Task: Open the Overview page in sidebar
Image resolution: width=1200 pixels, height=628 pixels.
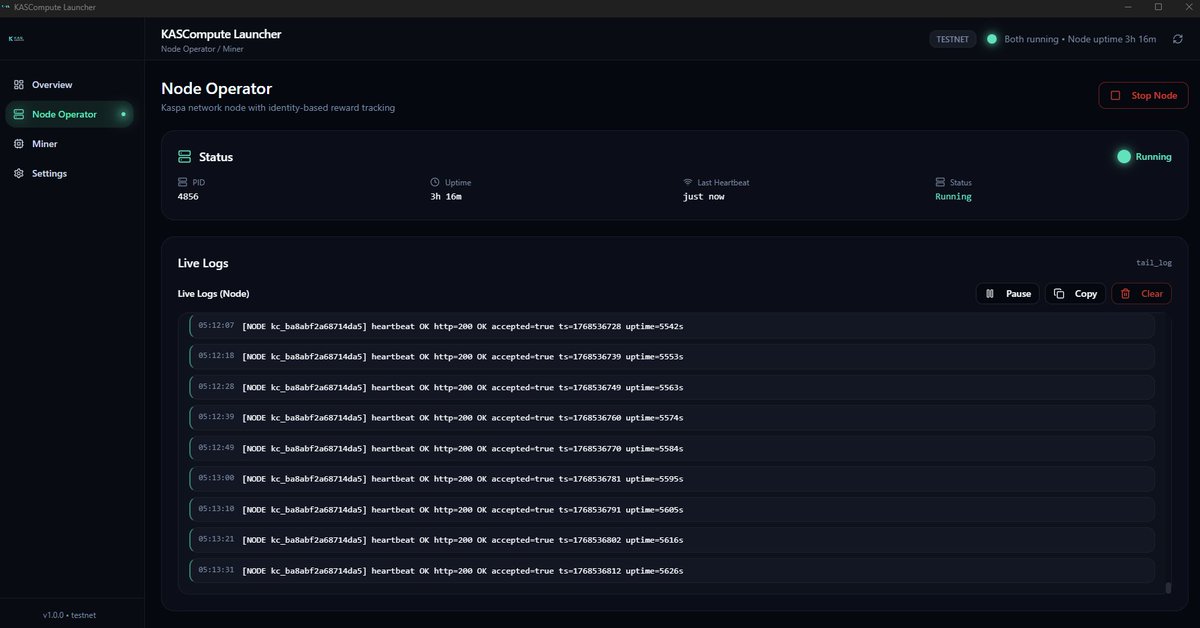Action: (69, 85)
